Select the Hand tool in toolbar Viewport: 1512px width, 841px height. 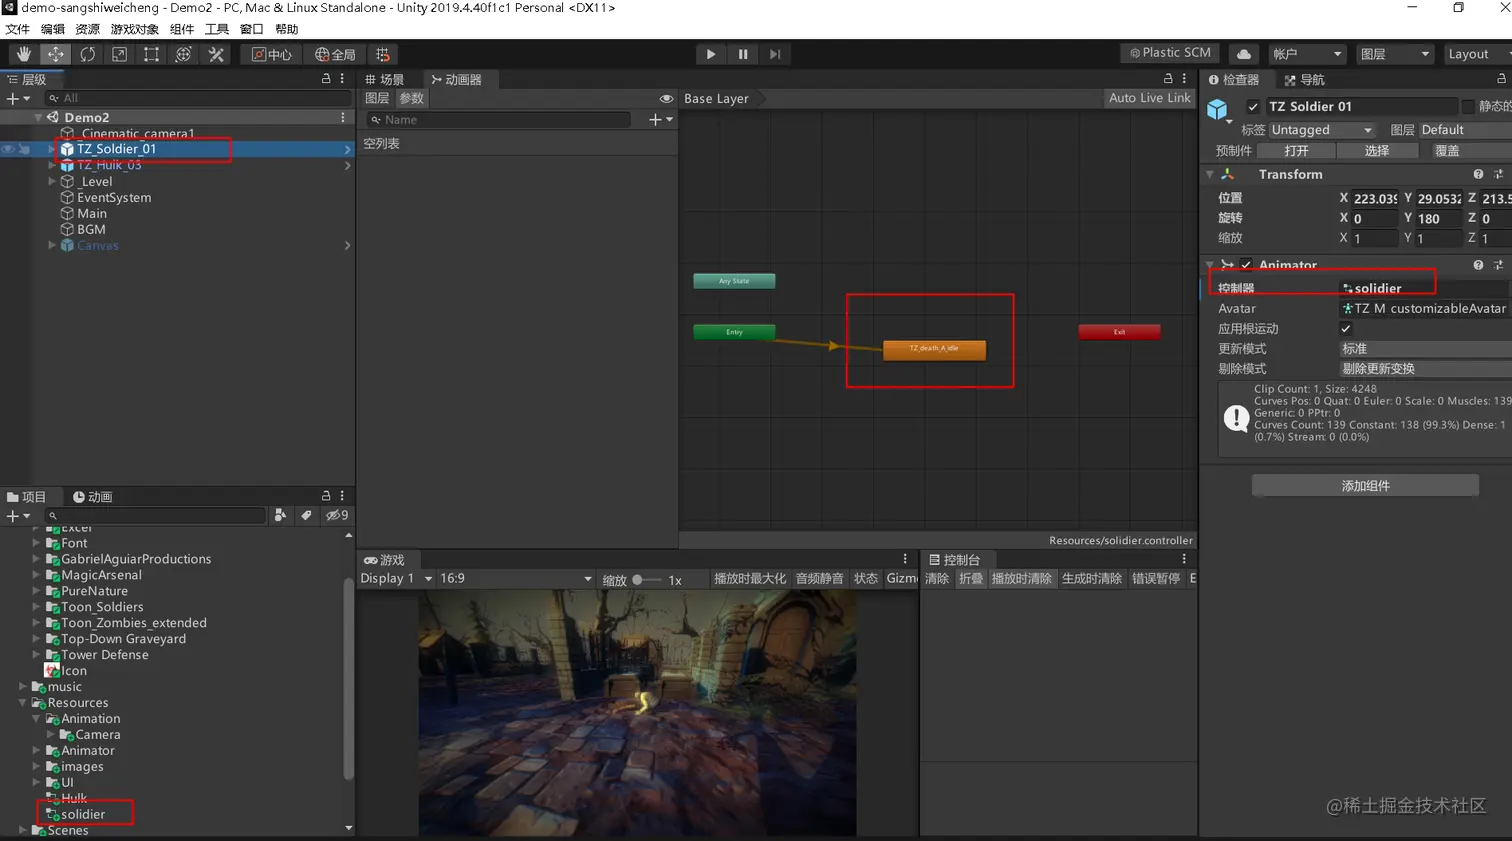tap(23, 54)
